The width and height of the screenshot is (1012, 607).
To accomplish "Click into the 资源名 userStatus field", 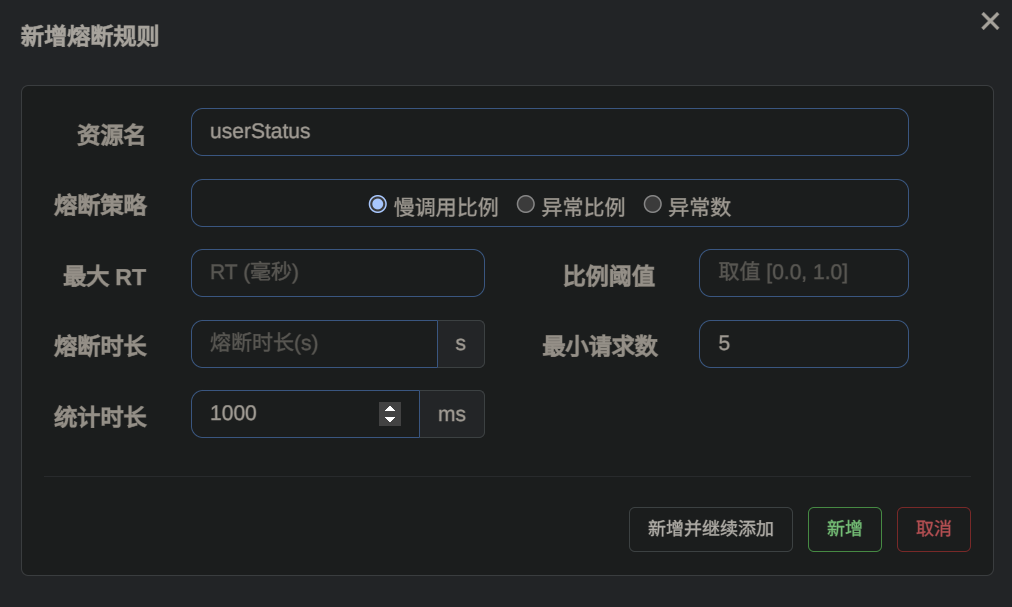I will click(550, 132).
